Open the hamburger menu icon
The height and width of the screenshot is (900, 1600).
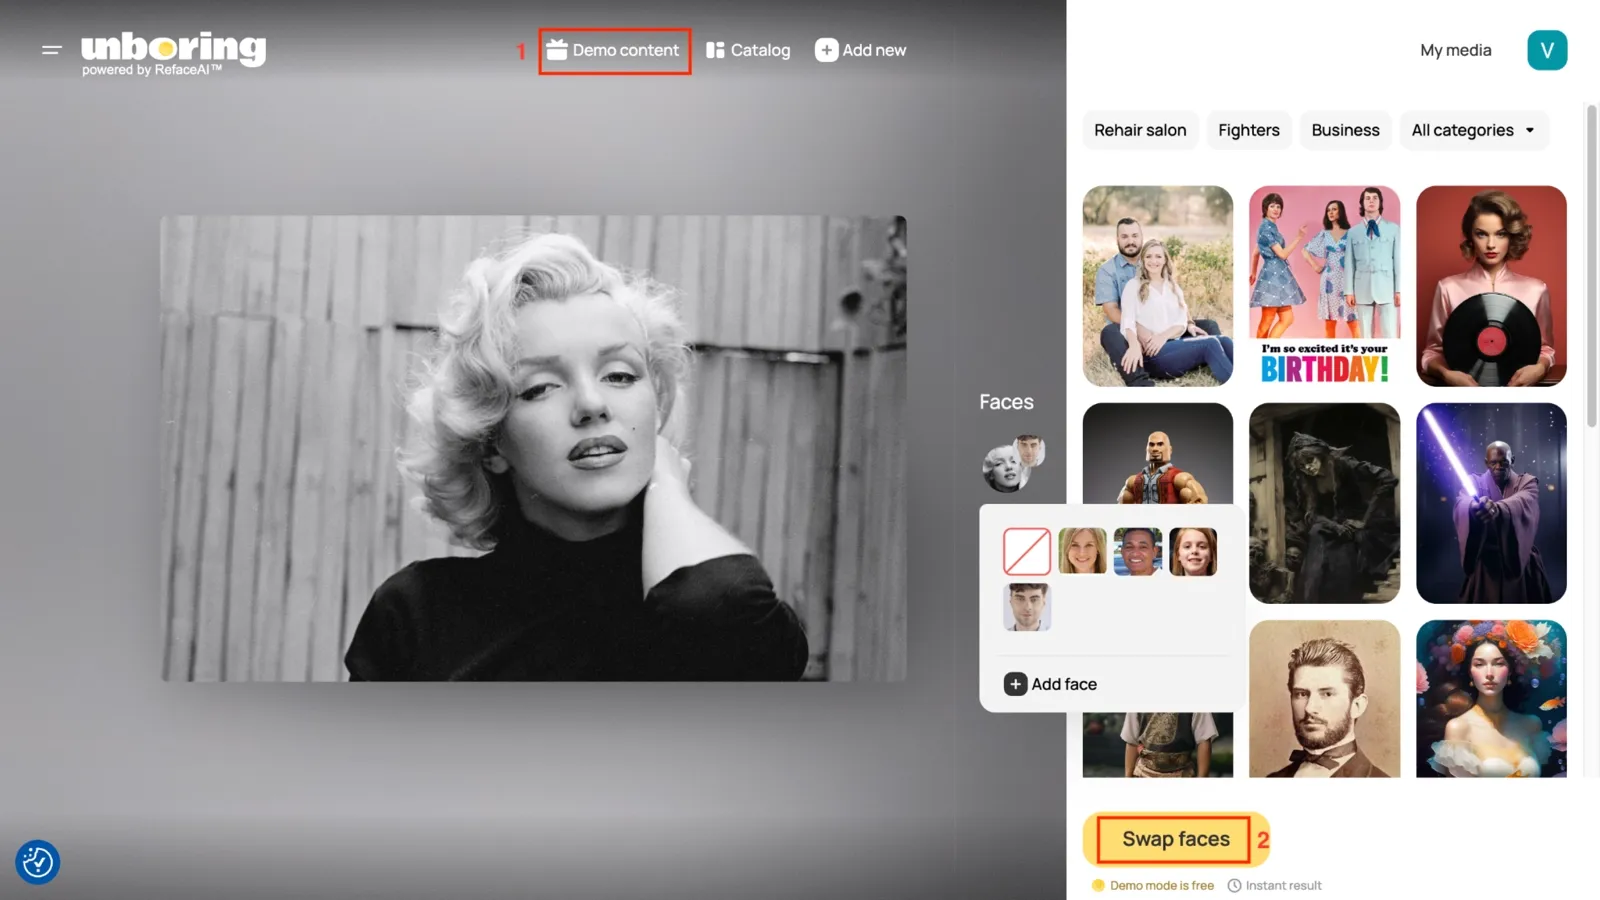[x=52, y=49]
